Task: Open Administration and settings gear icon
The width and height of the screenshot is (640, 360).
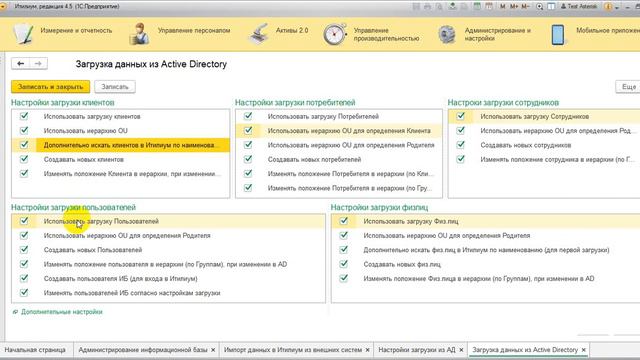Action: 447,34
